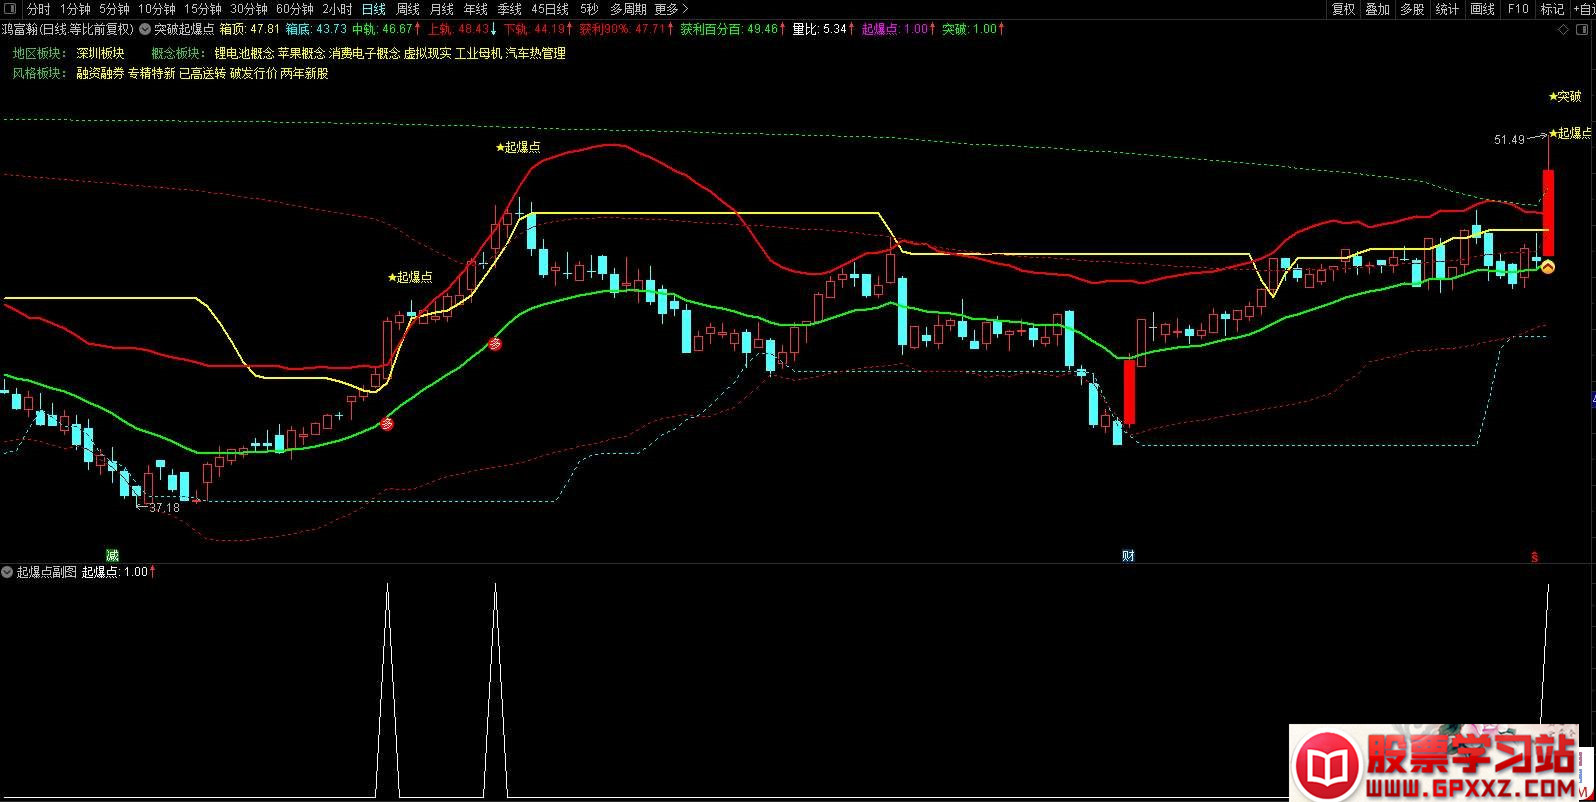Click the 两年新股 style link
The width and height of the screenshot is (1596, 802).
click(304, 73)
